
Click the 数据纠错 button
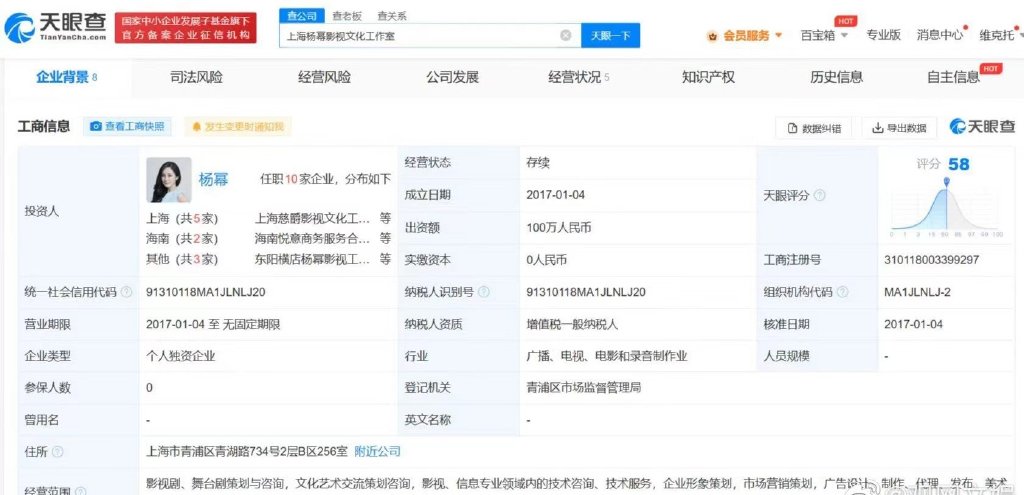tap(814, 128)
